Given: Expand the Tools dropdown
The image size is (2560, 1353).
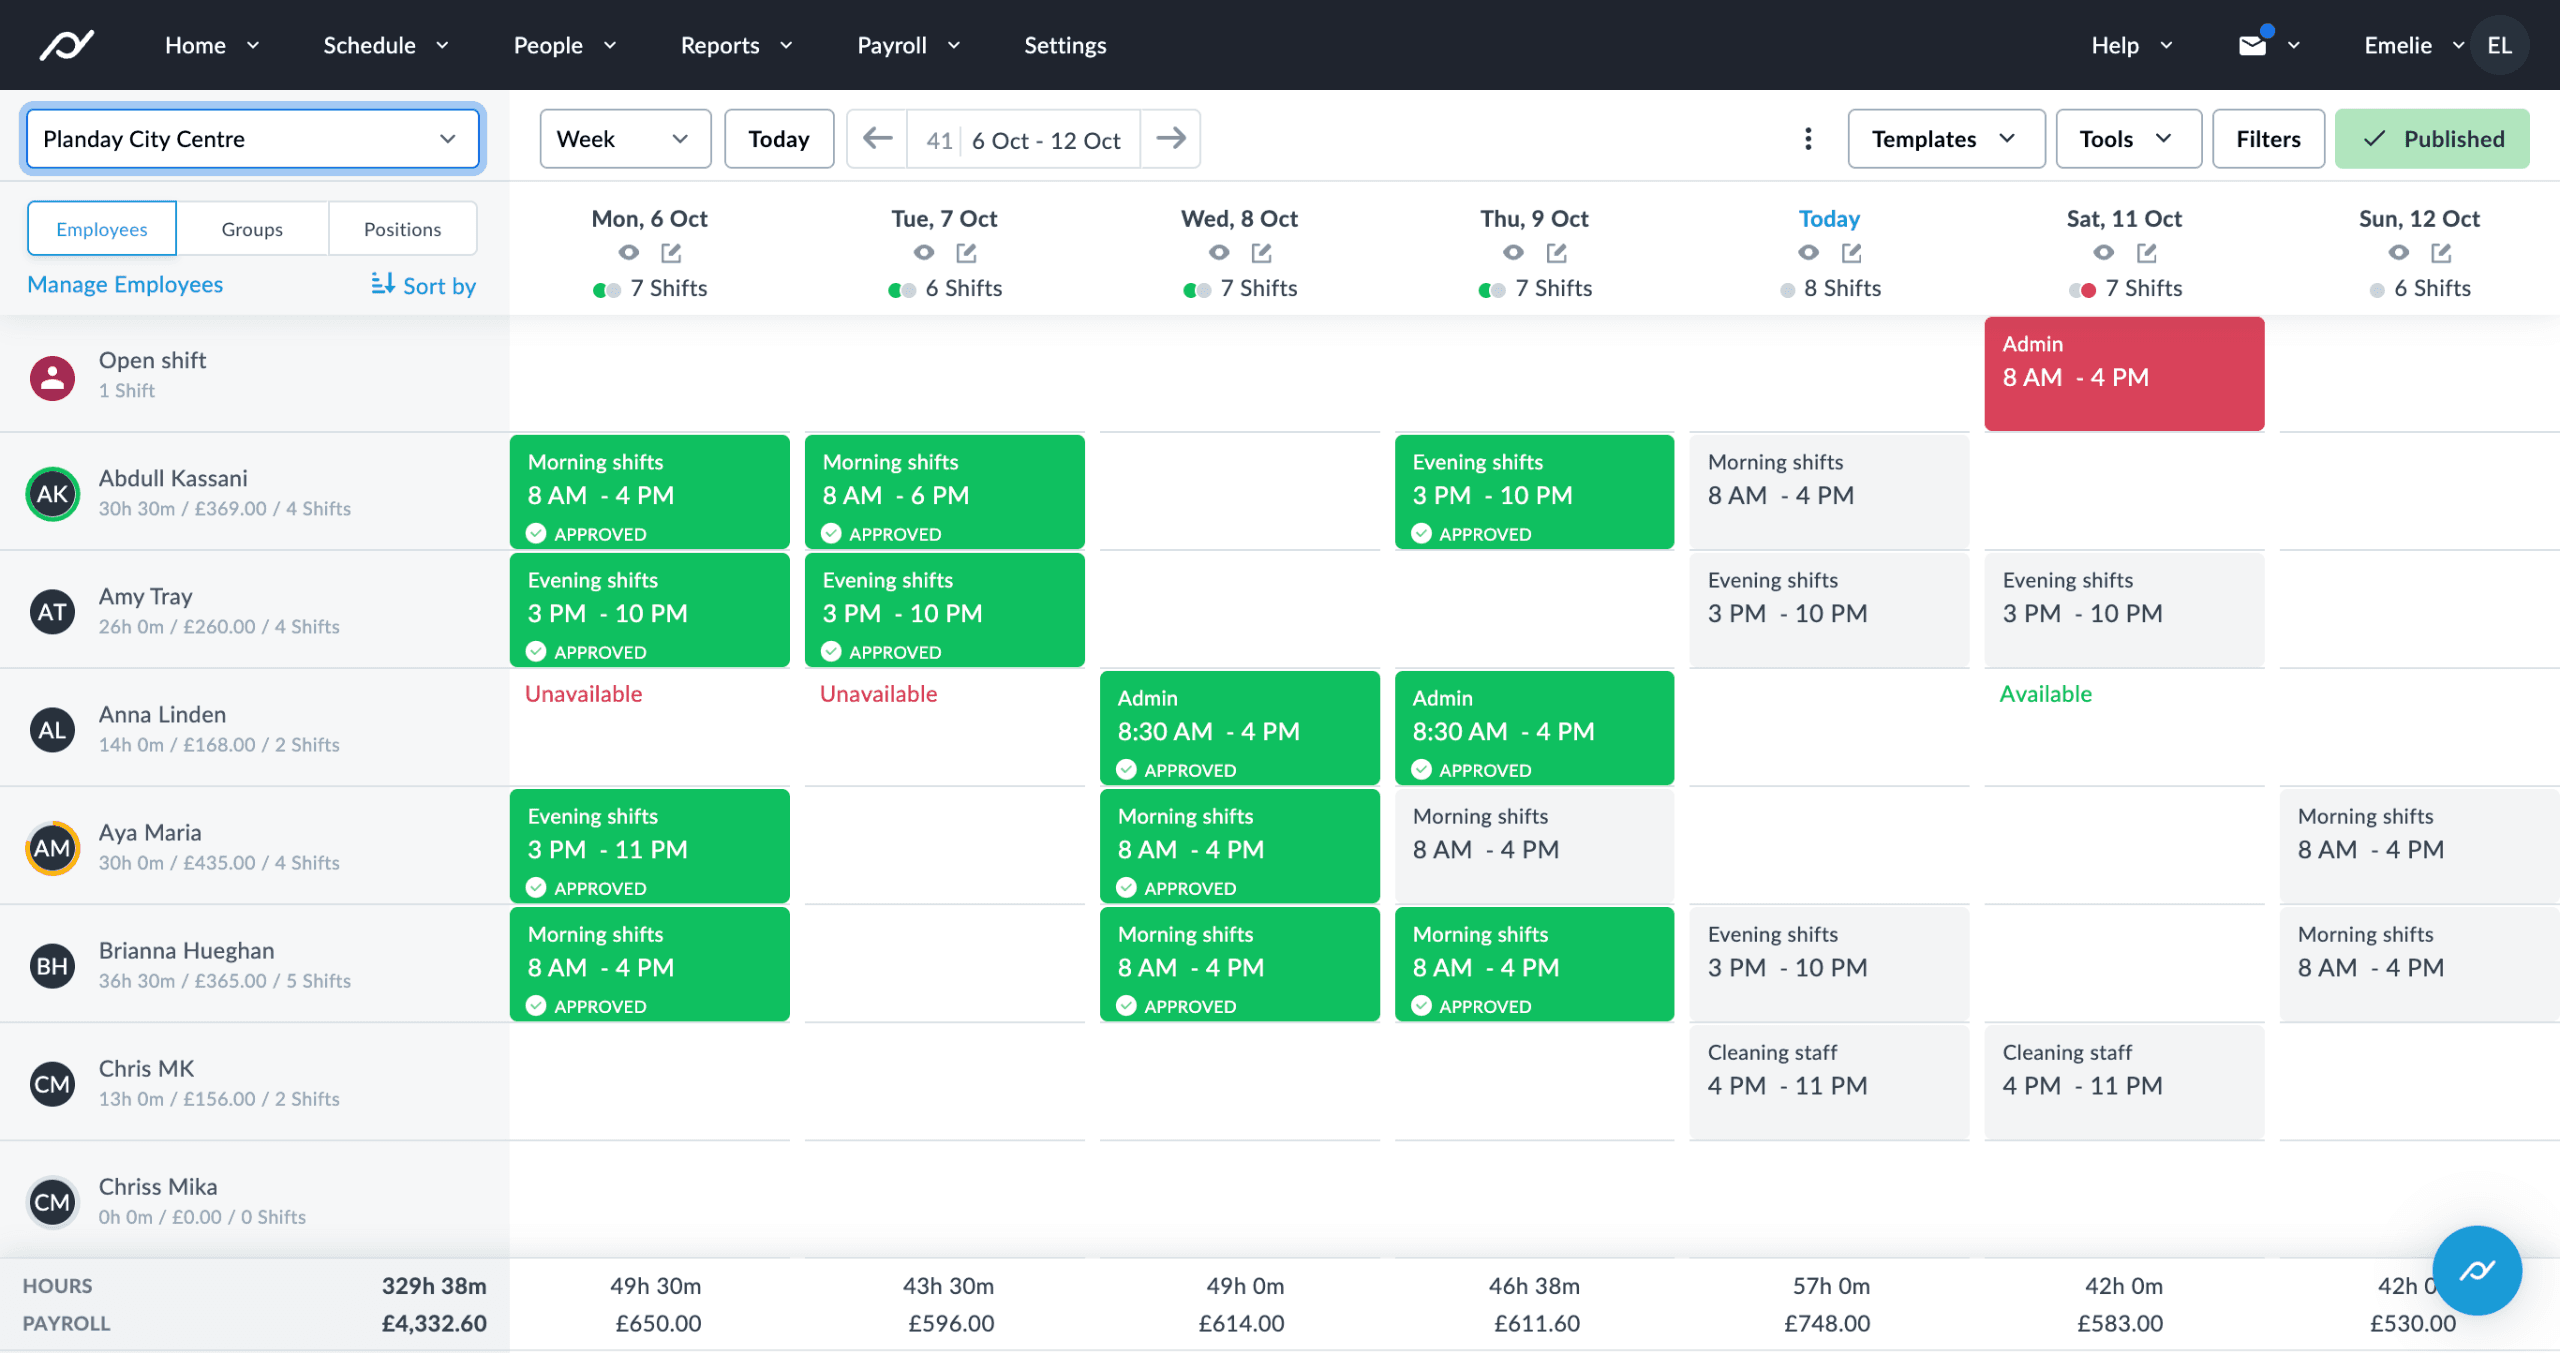Looking at the screenshot, I should (x=2128, y=139).
